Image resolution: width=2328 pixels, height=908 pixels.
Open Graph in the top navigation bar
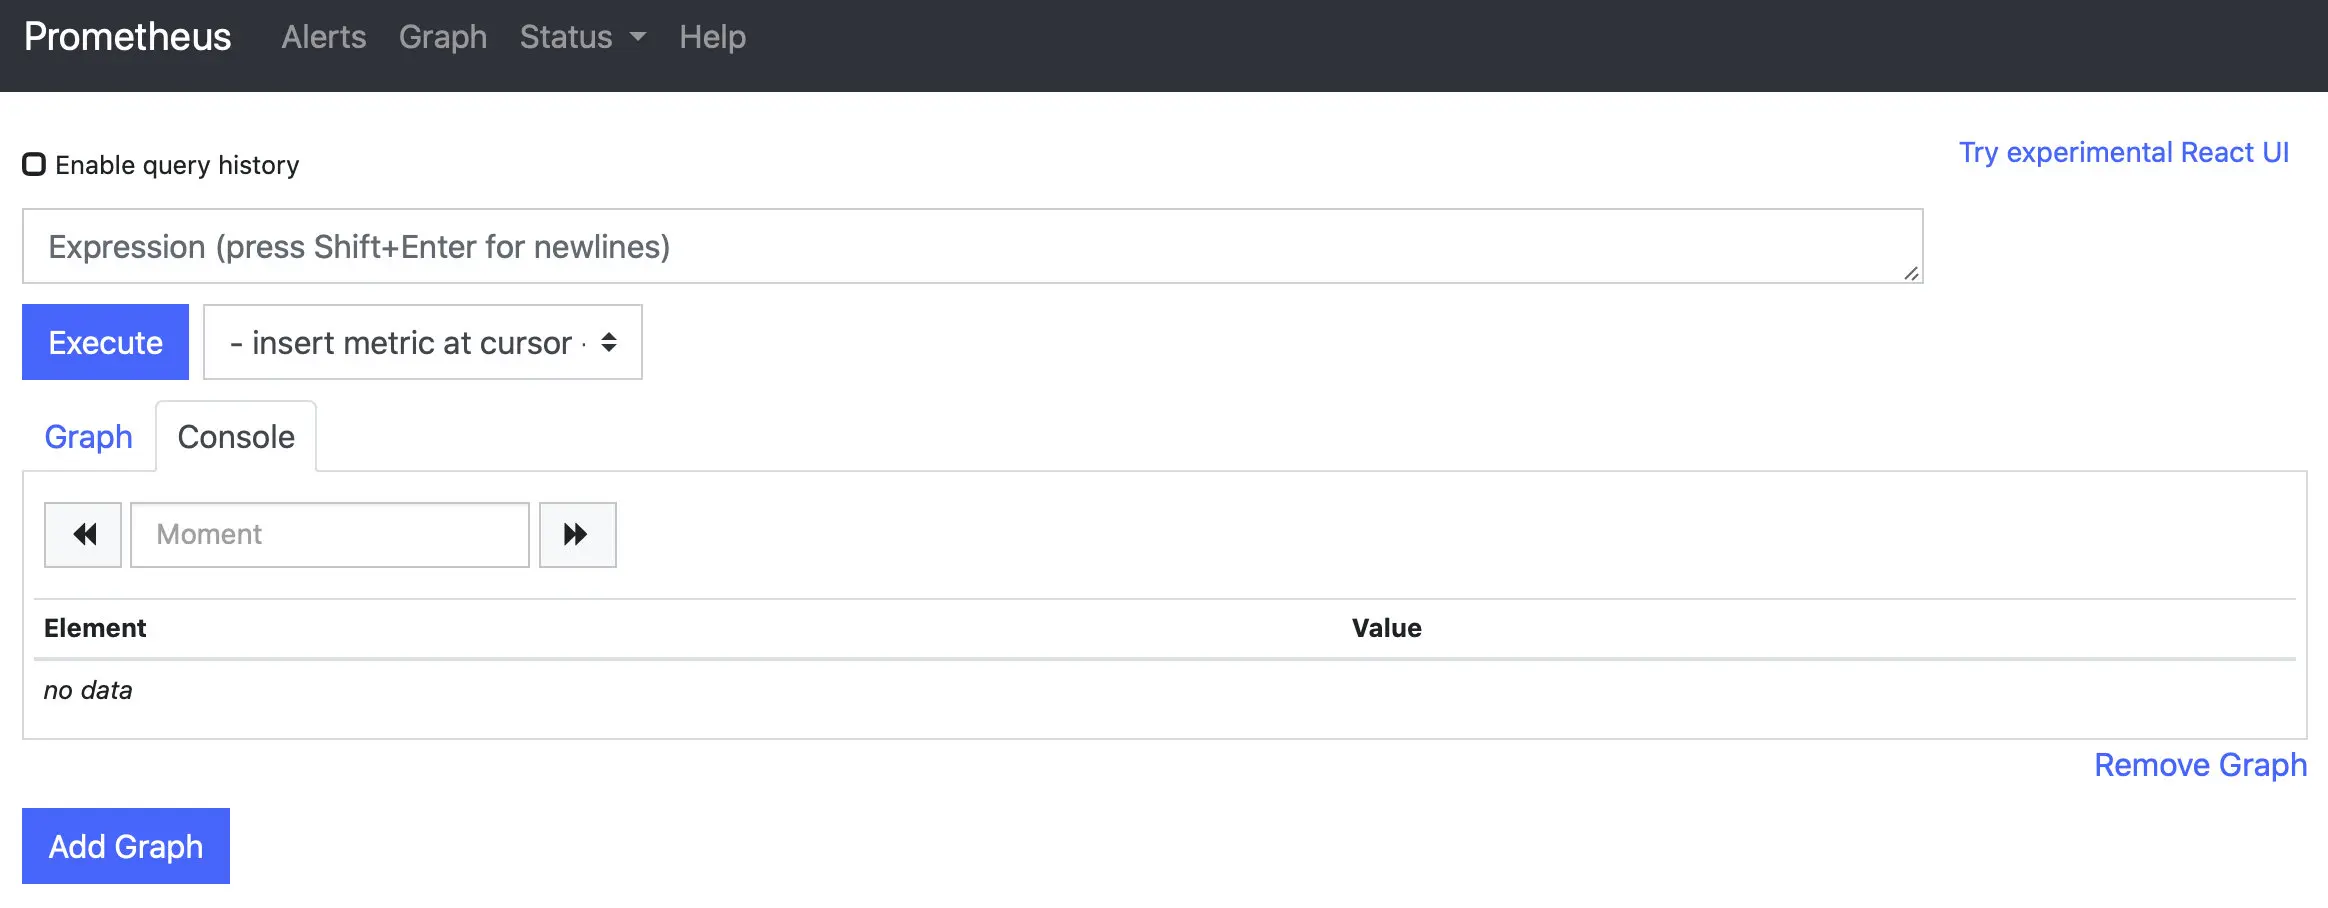point(443,37)
